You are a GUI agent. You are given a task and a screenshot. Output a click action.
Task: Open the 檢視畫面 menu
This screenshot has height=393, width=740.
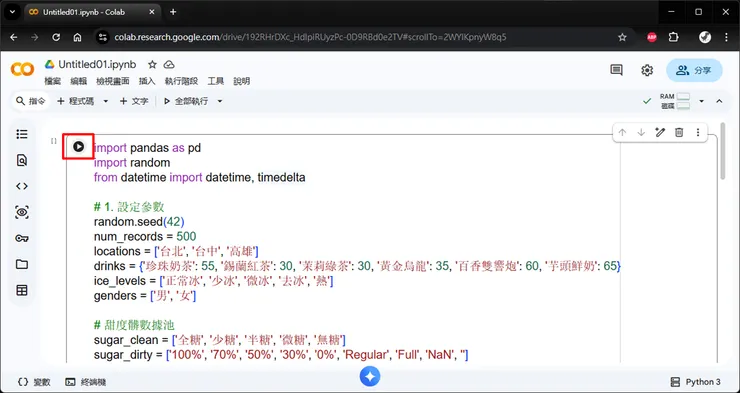pos(113,81)
